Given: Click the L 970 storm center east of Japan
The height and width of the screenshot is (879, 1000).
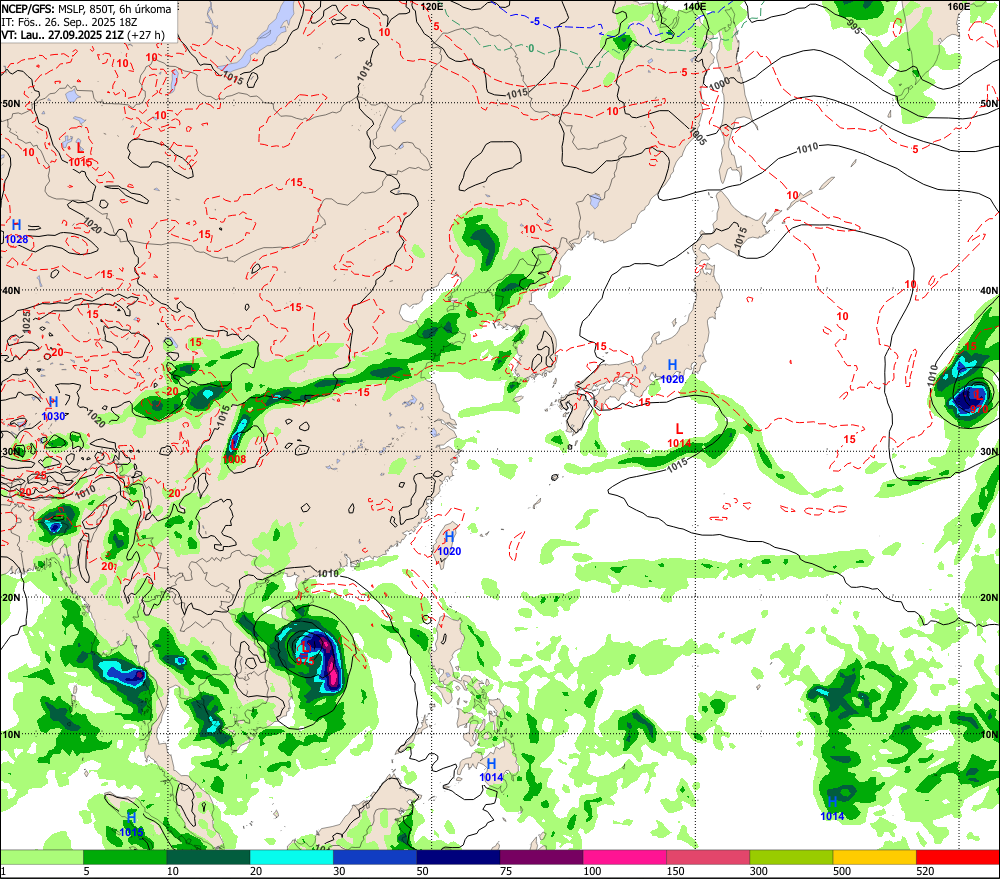Looking at the screenshot, I should coord(978,401).
